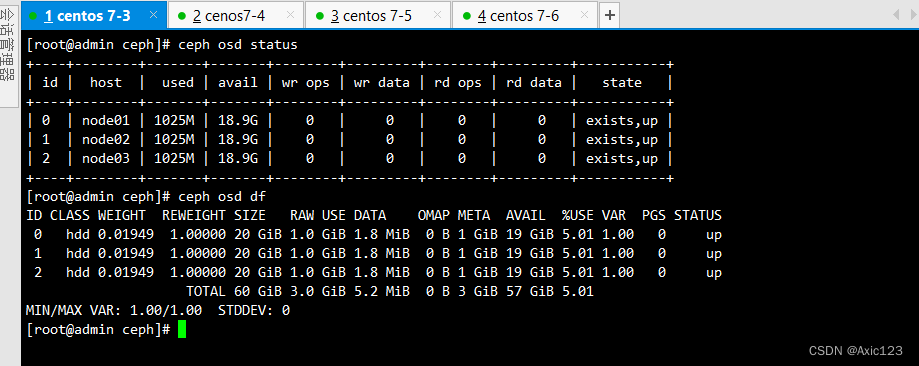Viewport: 919px width, 366px height.
Task: Click the "RAW USE" header in df output
Action: coord(318,215)
